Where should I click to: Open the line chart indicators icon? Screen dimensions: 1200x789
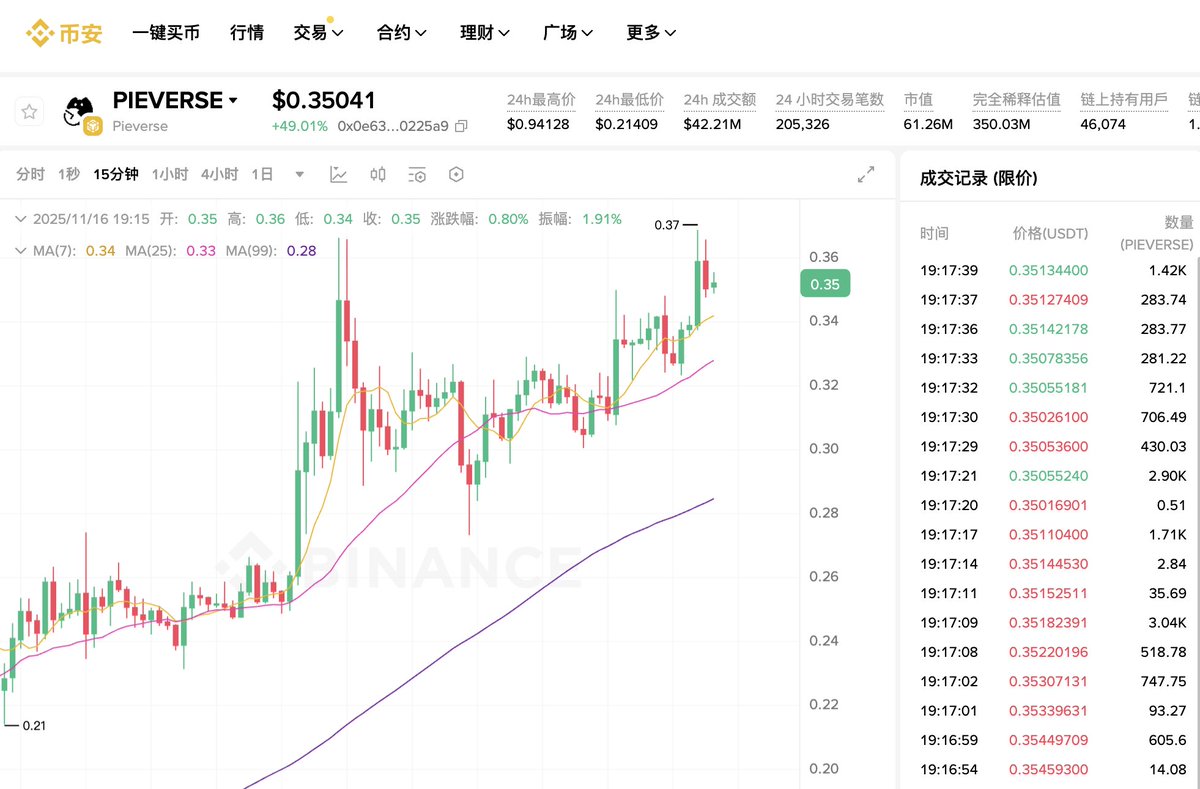point(339,174)
